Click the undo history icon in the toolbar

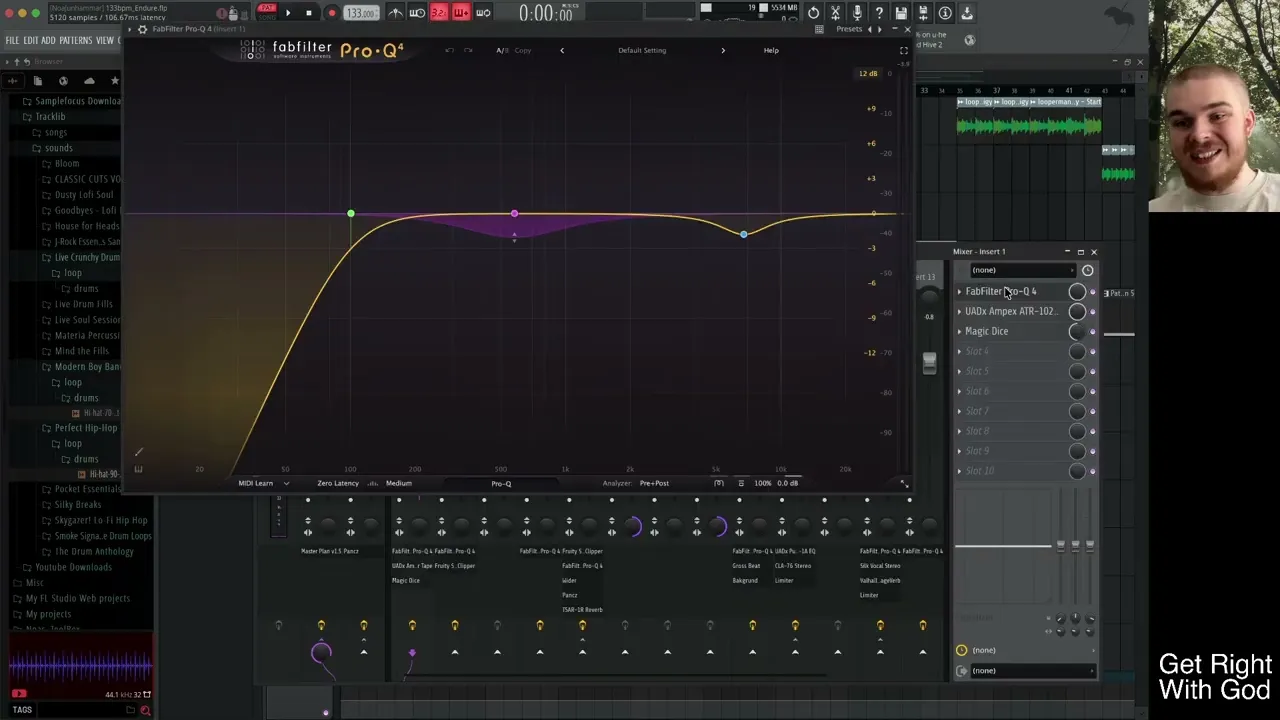(813, 13)
